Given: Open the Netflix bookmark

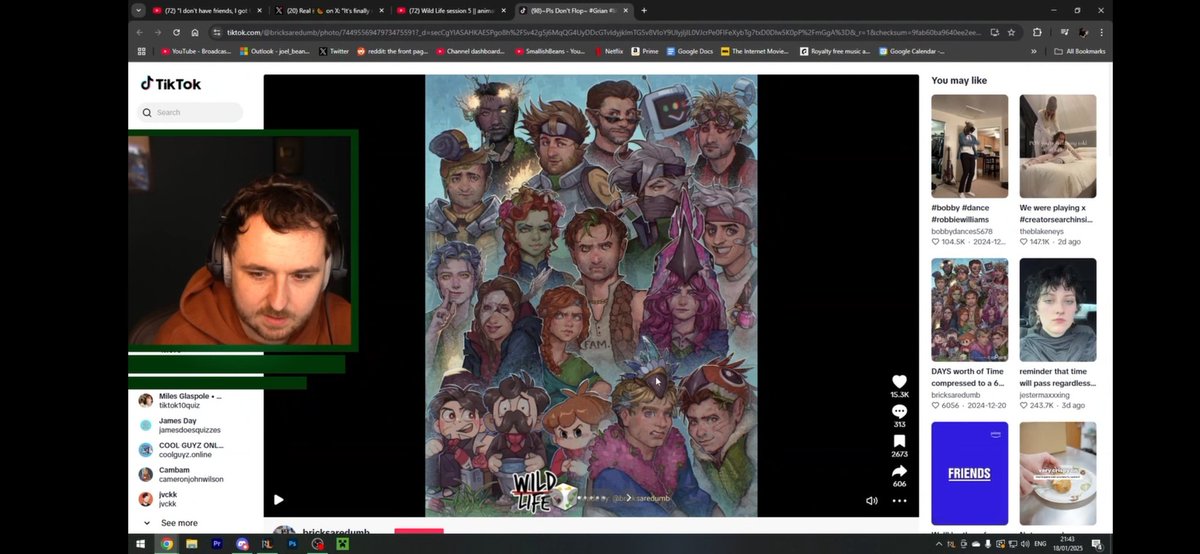Looking at the screenshot, I should tap(608, 51).
